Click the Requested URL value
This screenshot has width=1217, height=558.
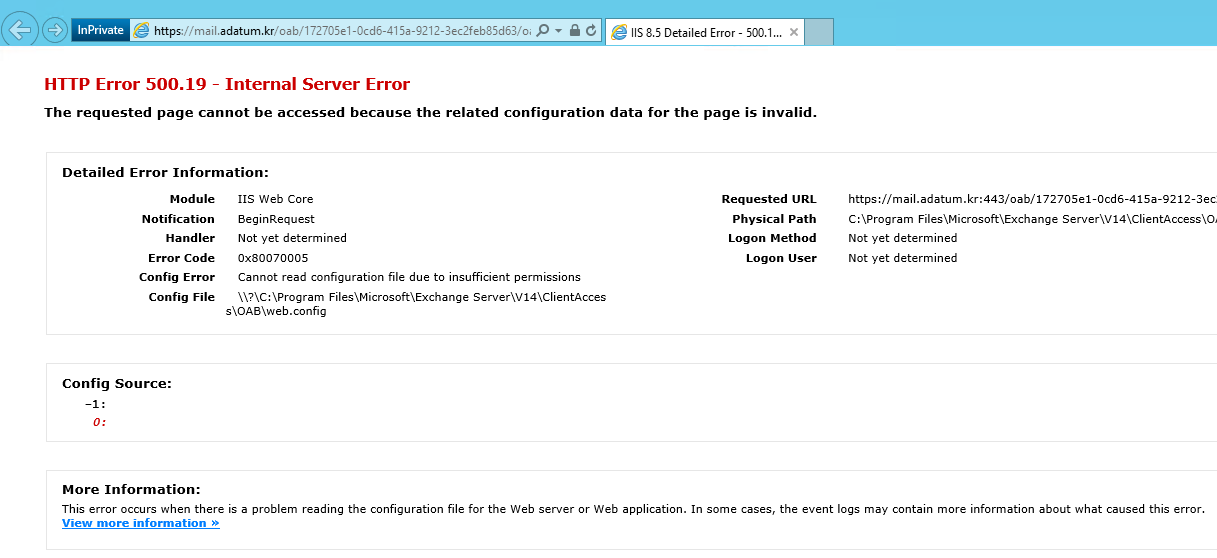point(1032,199)
